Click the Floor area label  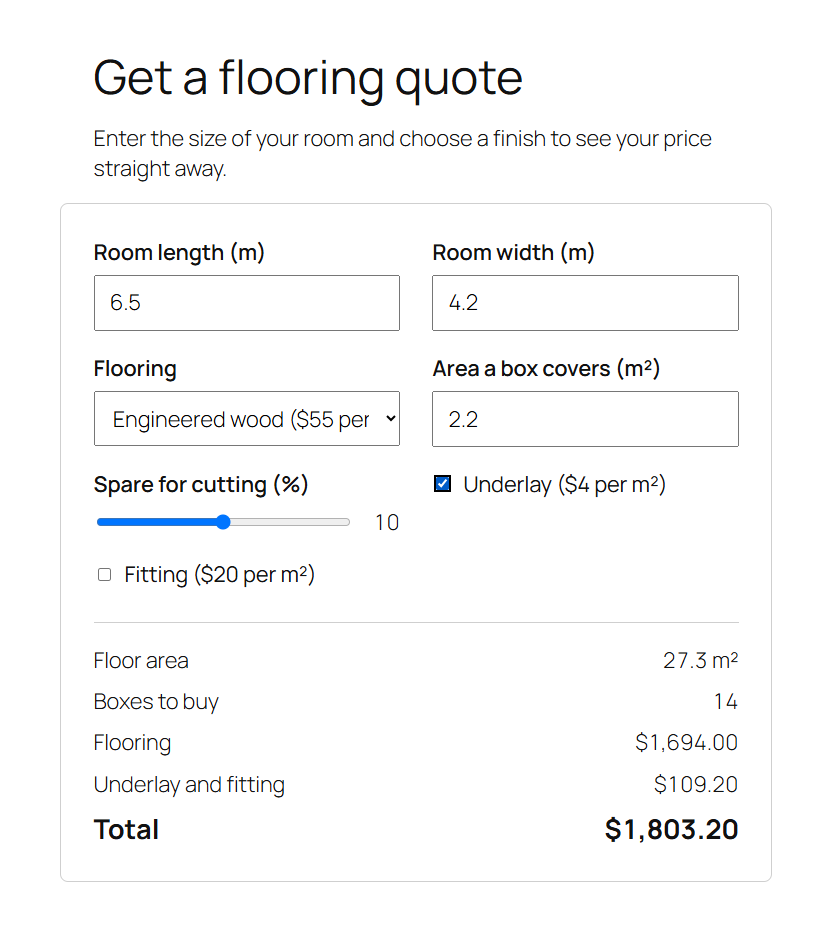141,660
